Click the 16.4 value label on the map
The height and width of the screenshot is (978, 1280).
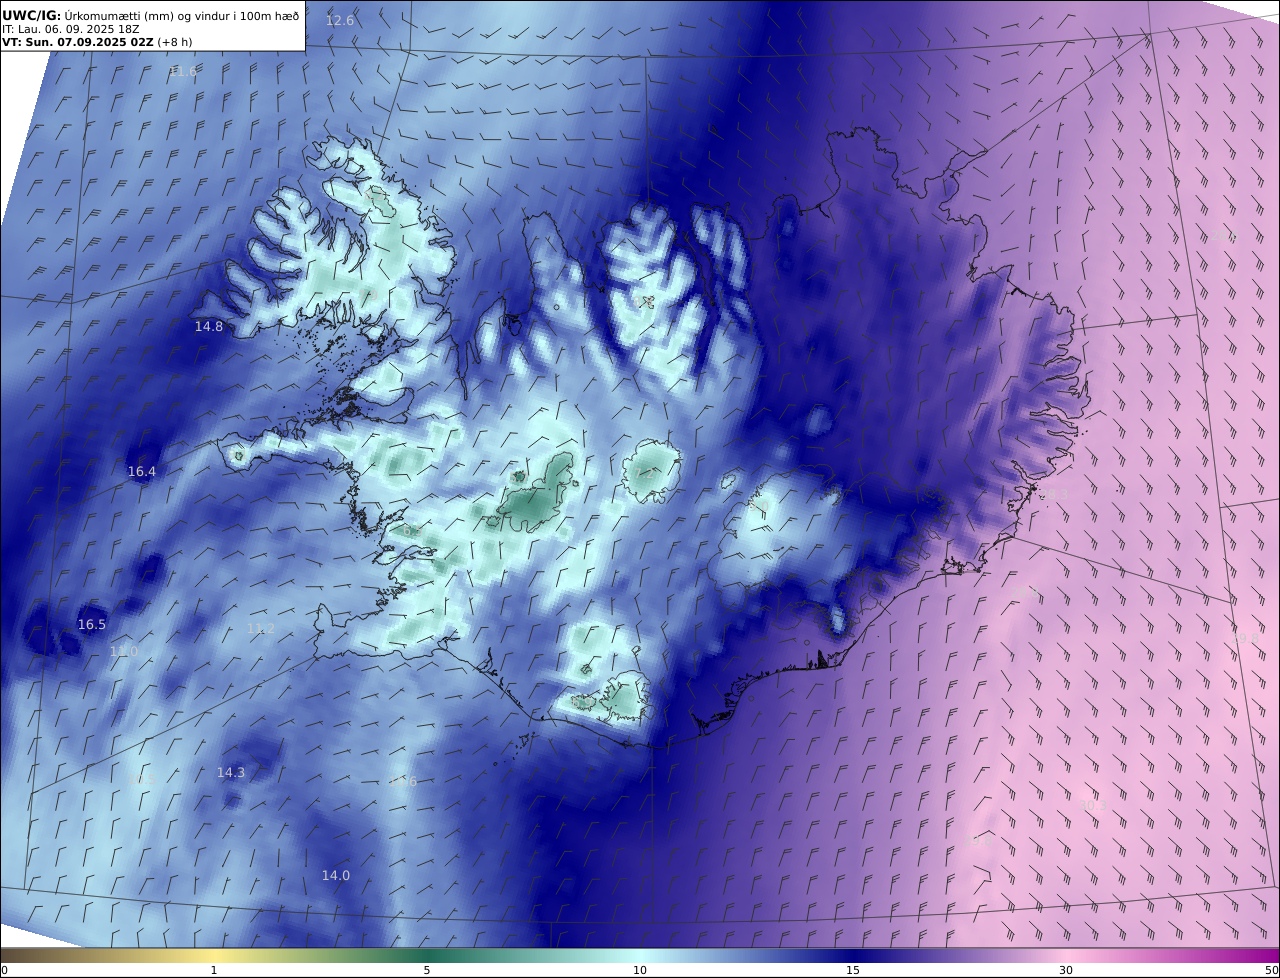point(142,471)
